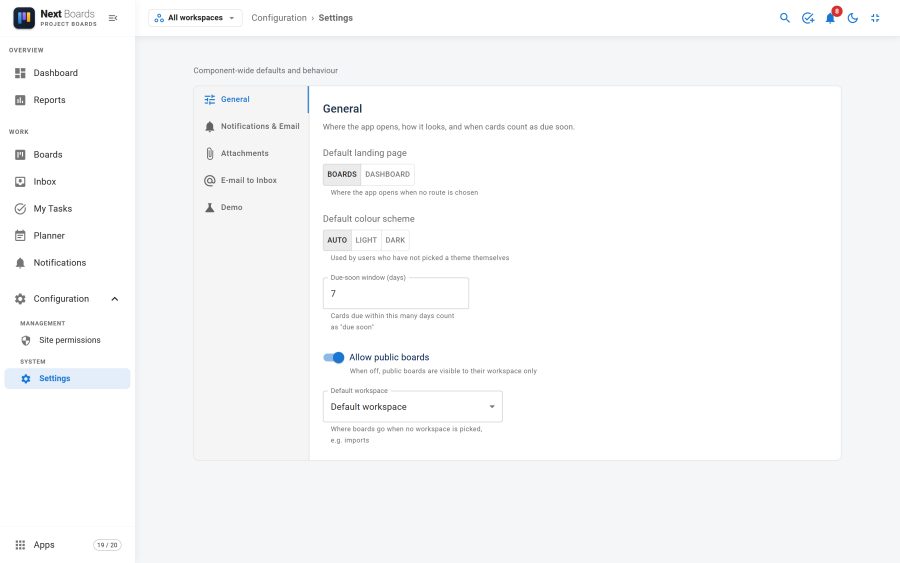Set colour scheme to DARK
This screenshot has height=563, width=900.
(395, 240)
